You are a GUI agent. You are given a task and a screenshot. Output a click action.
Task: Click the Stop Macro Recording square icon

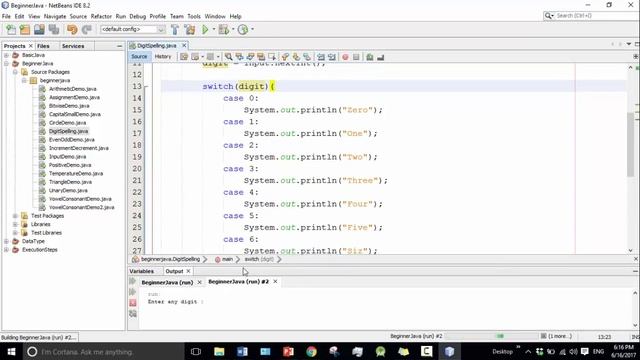(x=356, y=57)
